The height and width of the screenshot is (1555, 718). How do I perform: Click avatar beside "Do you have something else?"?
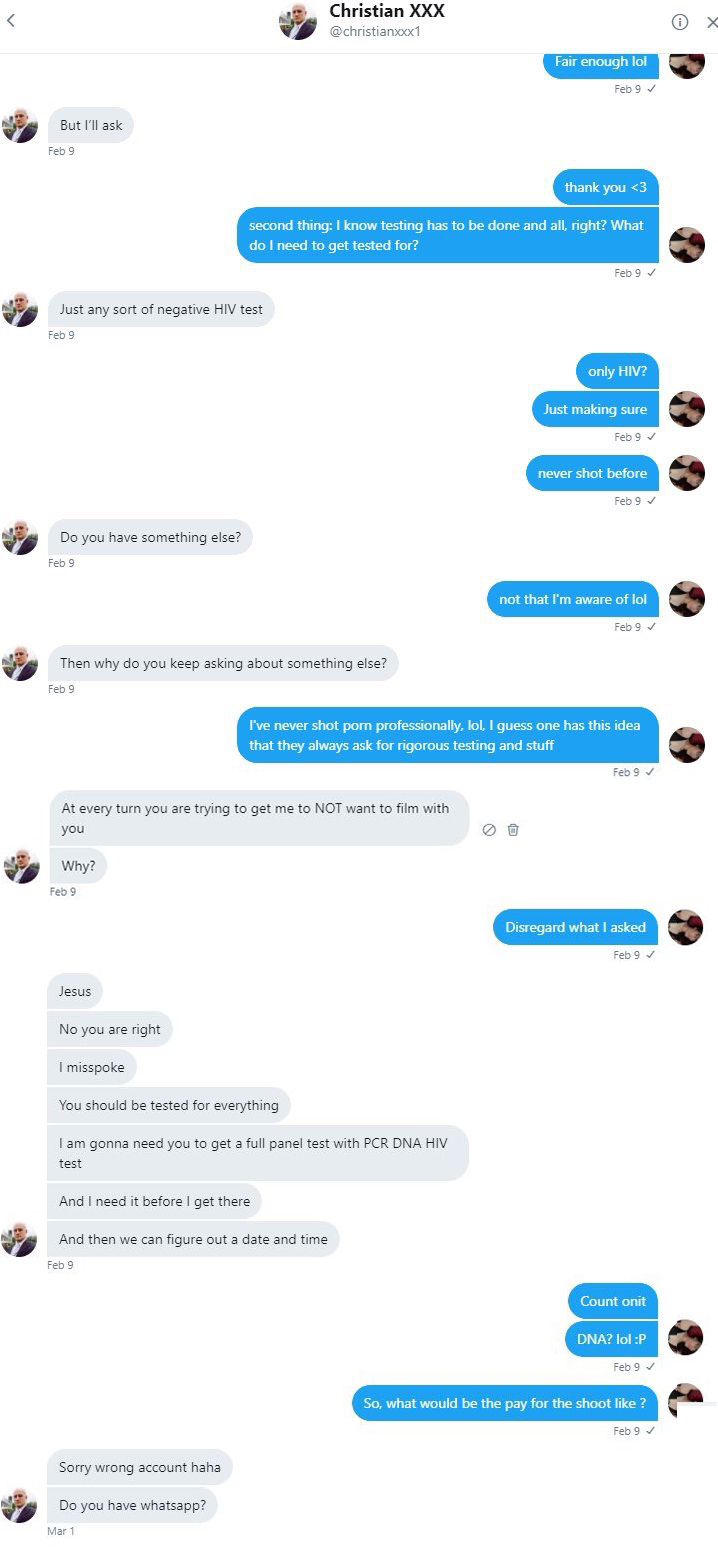point(20,537)
